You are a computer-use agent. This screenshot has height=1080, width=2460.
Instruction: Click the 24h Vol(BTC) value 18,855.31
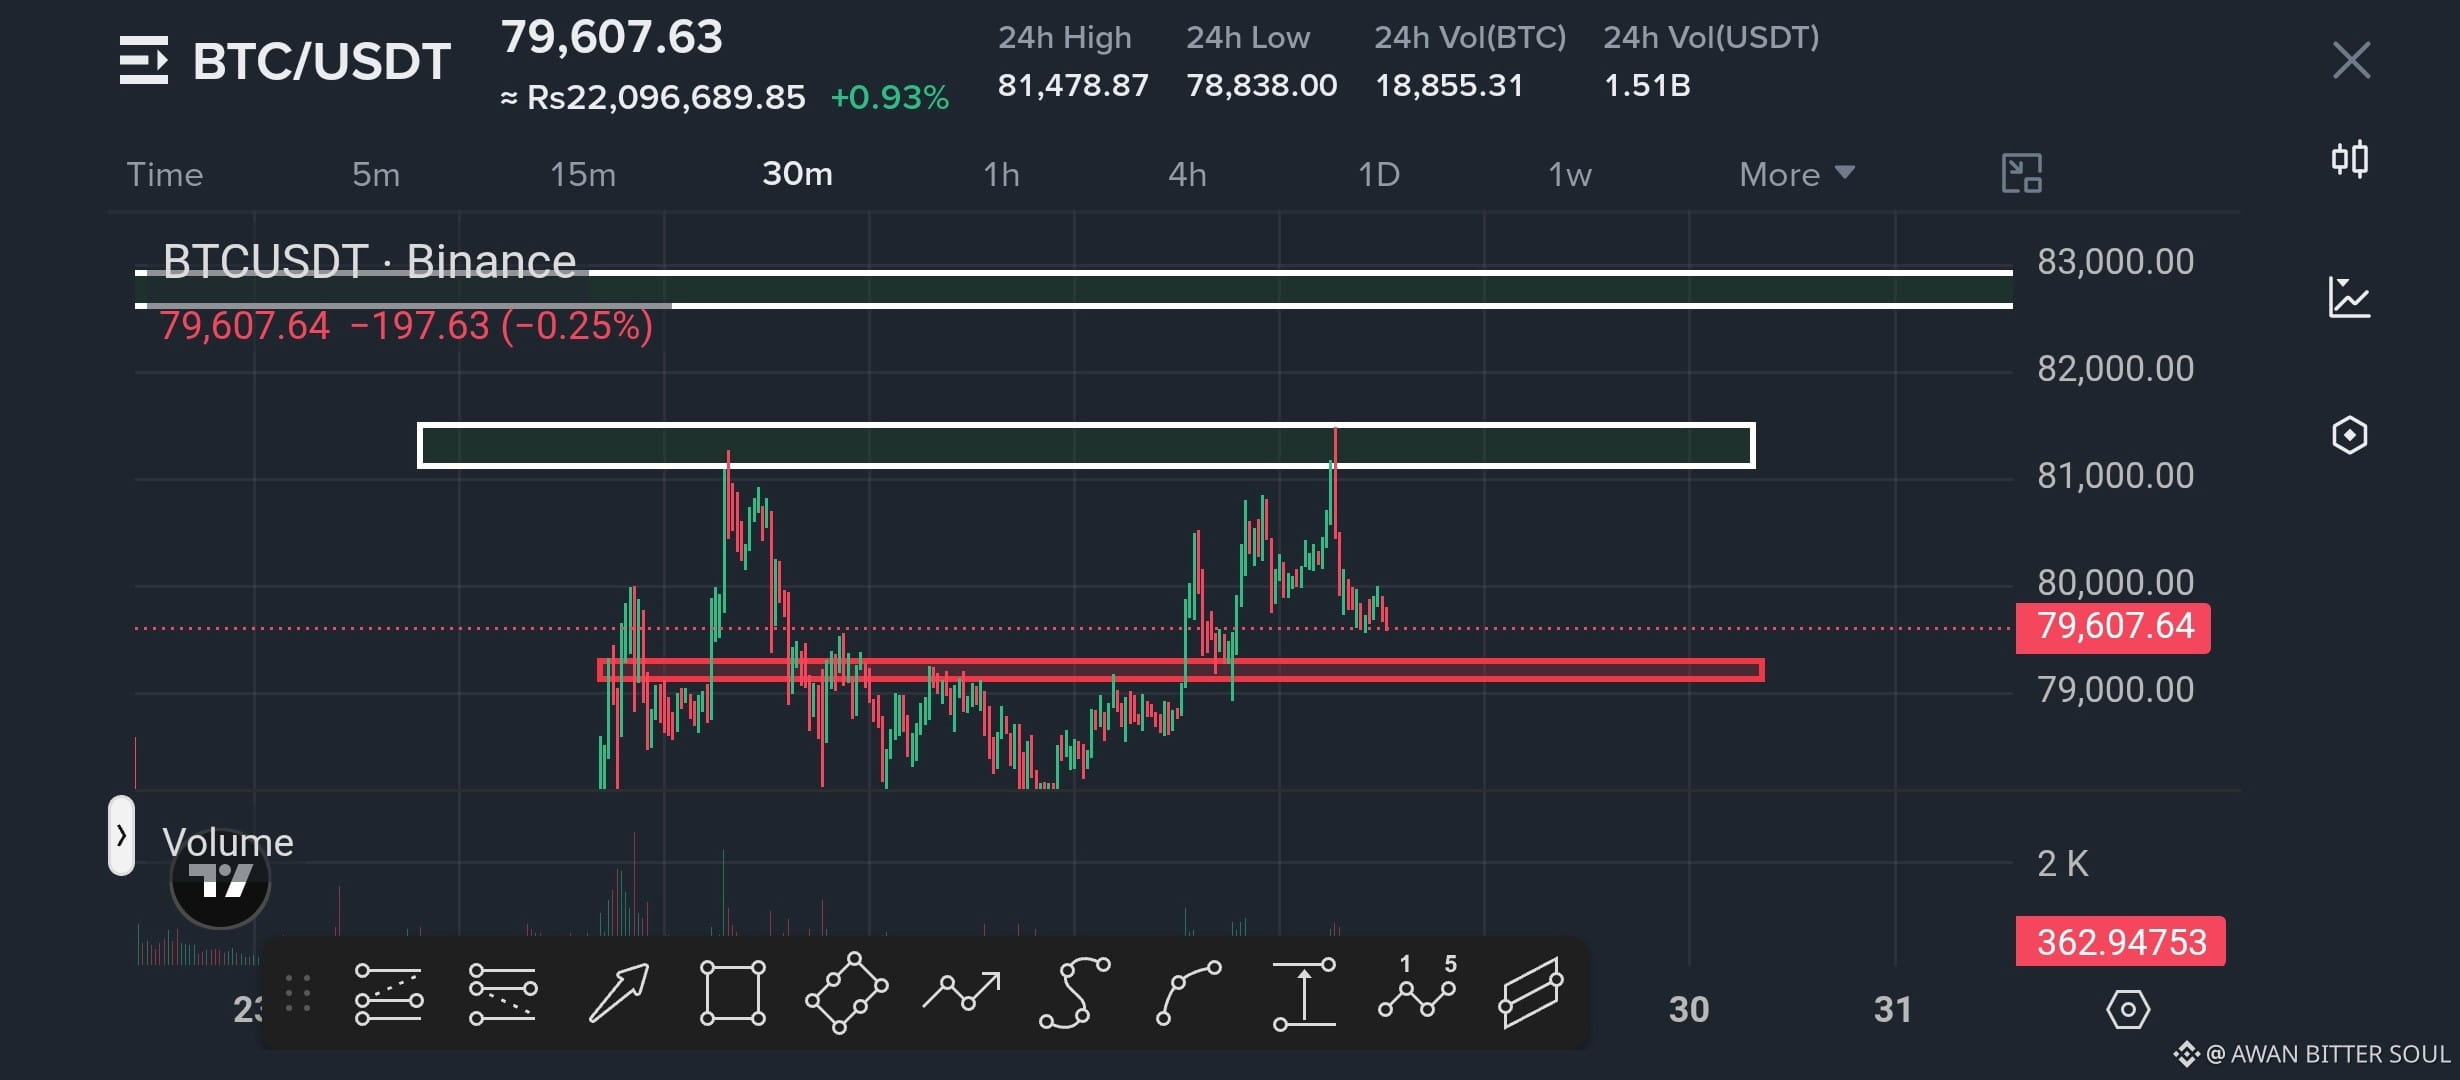click(x=1449, y=85)
